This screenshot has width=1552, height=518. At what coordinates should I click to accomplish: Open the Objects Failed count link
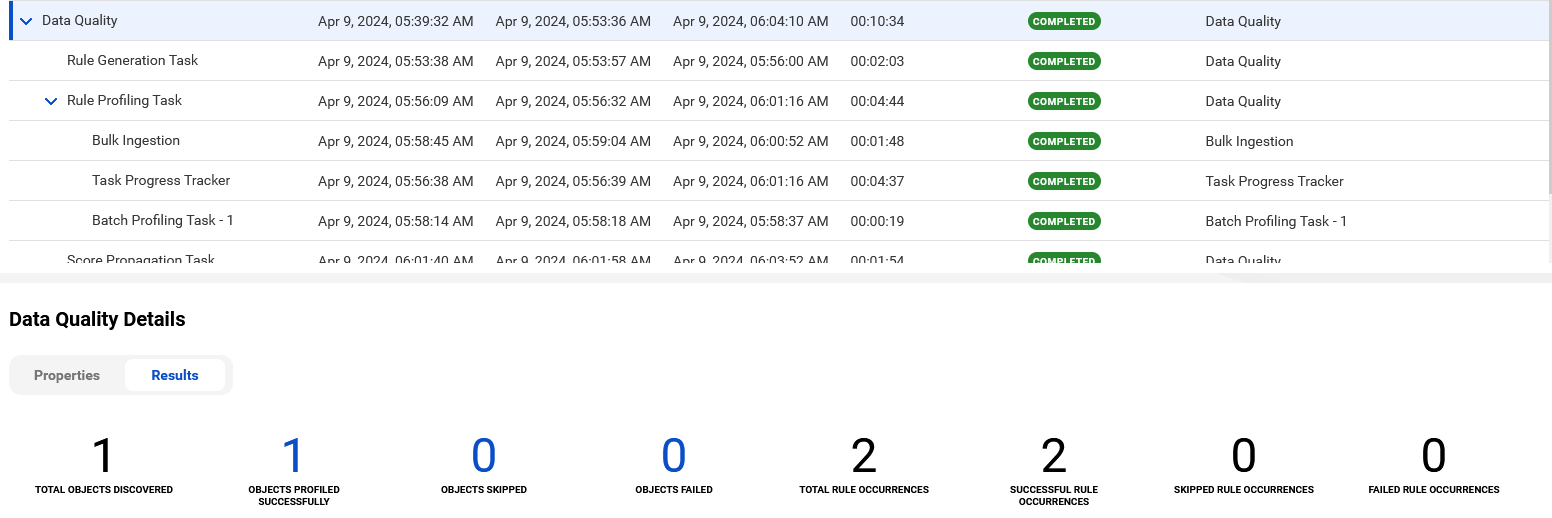674,456
